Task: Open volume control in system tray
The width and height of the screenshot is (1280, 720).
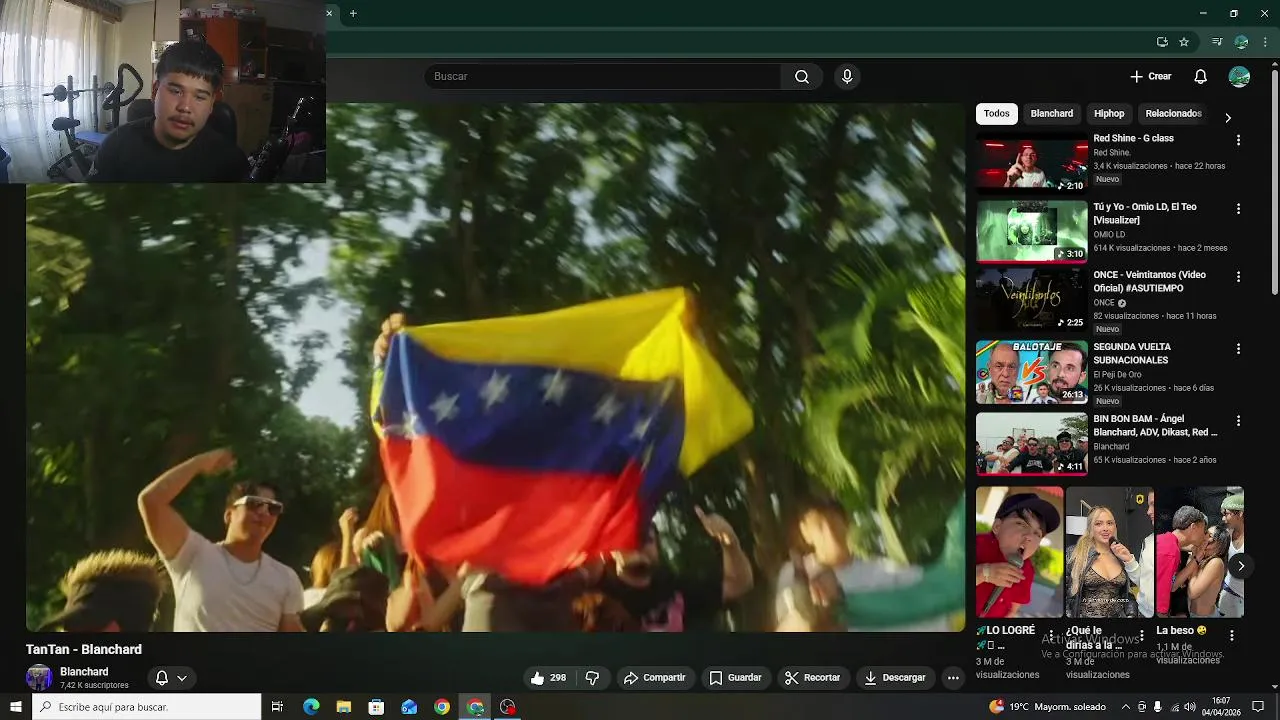Action: coord(1189,707)
